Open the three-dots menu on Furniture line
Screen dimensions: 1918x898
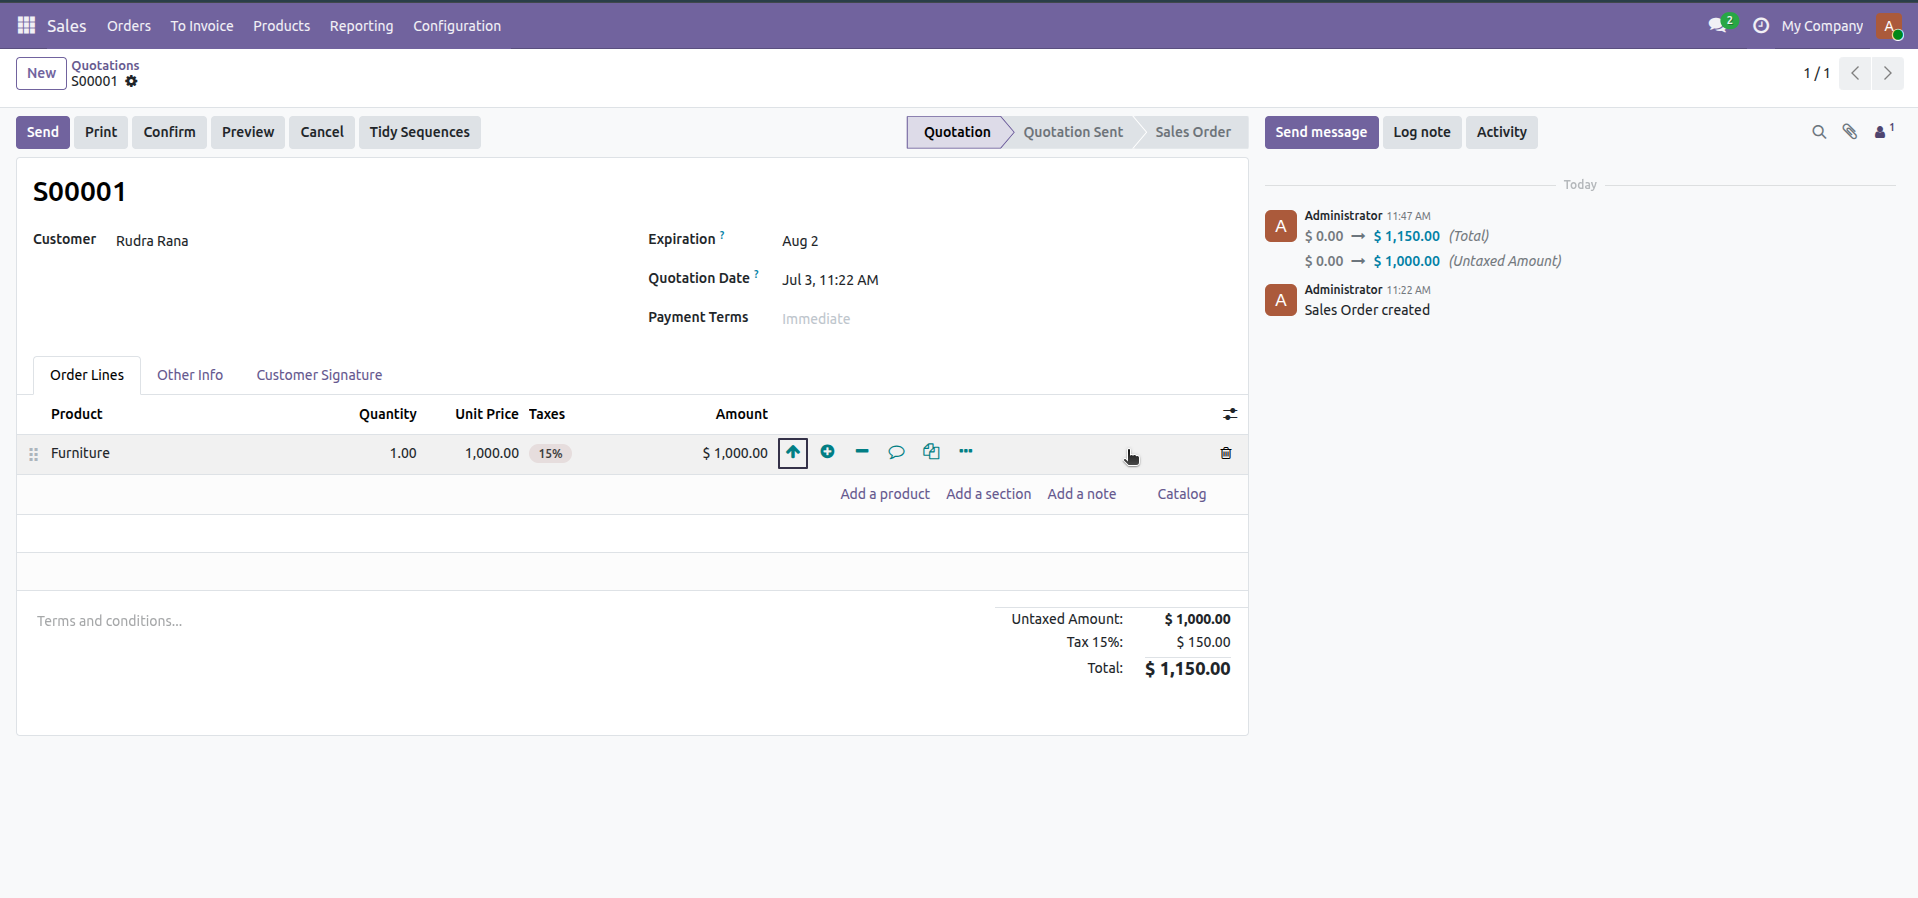coord(965,451)
